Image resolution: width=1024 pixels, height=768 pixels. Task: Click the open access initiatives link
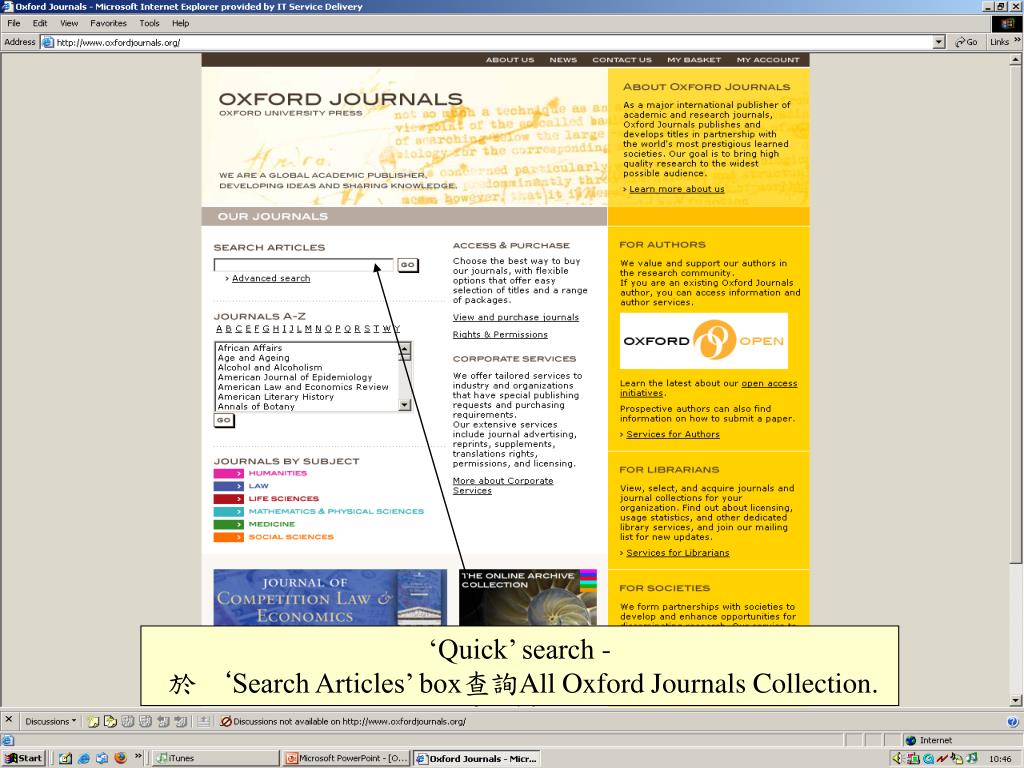pos(769,383)
